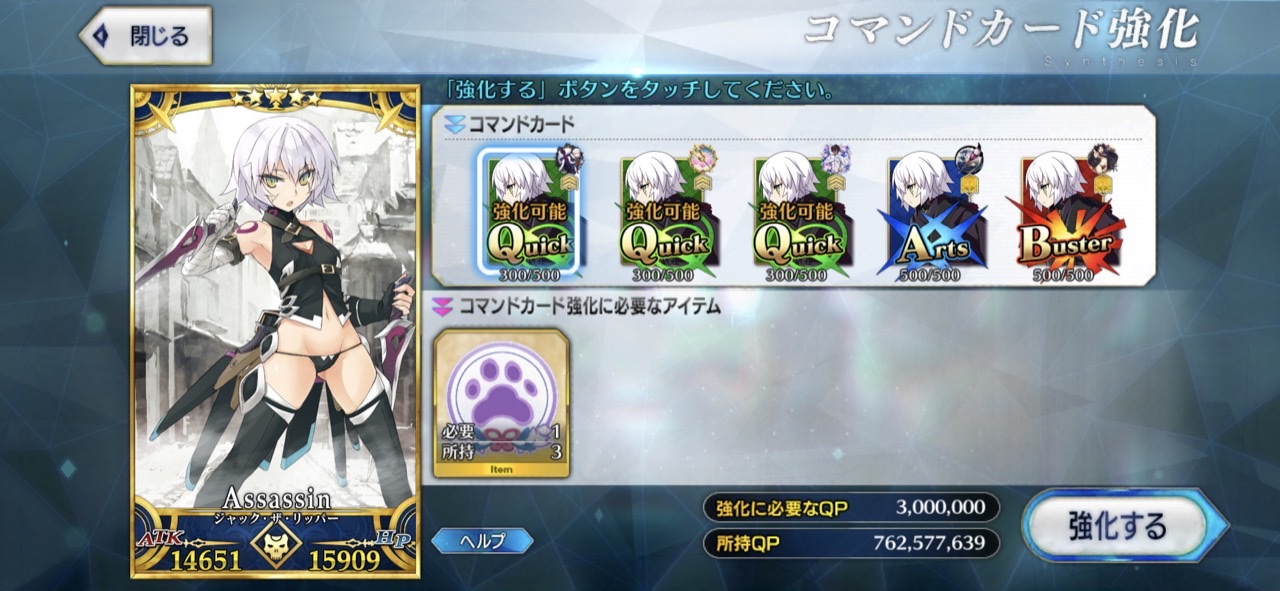This screenshot has height=591, width=1280.
Task: Tap the command code icon on third Quick card
Action: [x=836, y=160]
